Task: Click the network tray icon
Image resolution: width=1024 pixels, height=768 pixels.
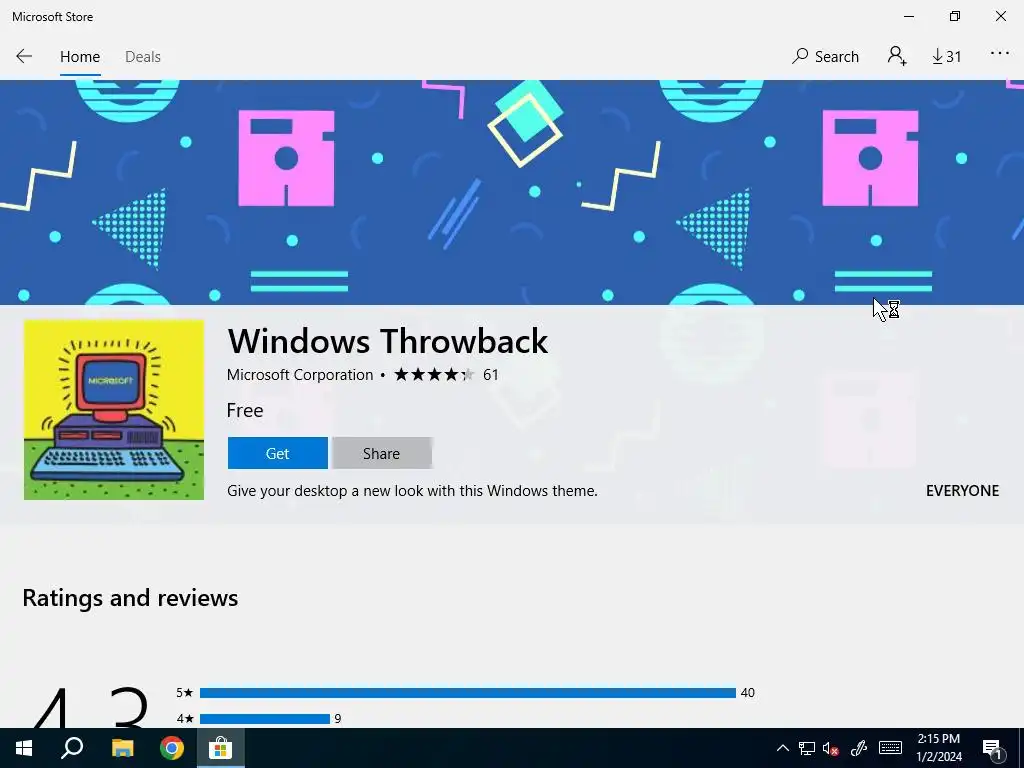Action: (x=807, y=748)
